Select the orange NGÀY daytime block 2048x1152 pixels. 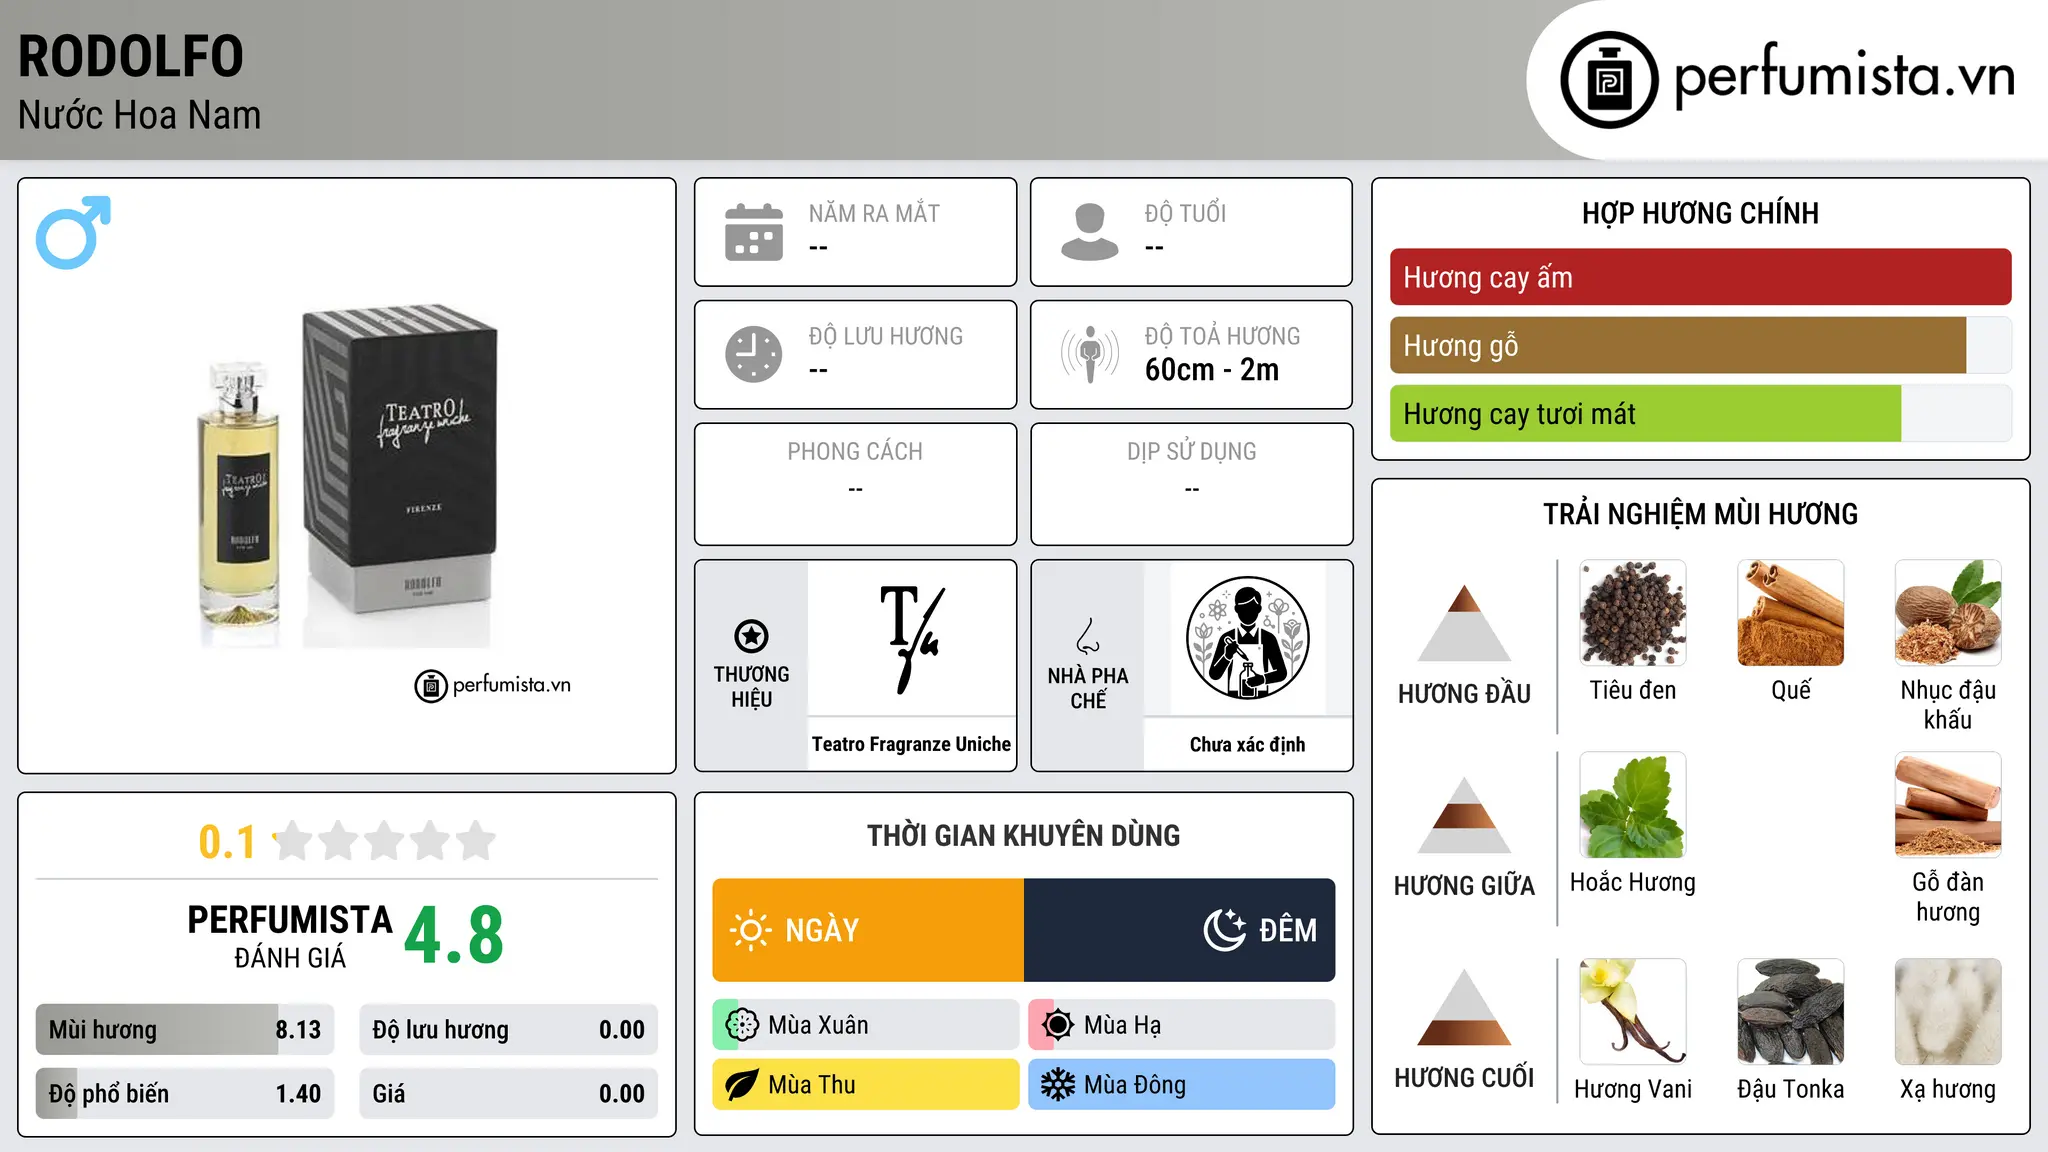(868, 930)
